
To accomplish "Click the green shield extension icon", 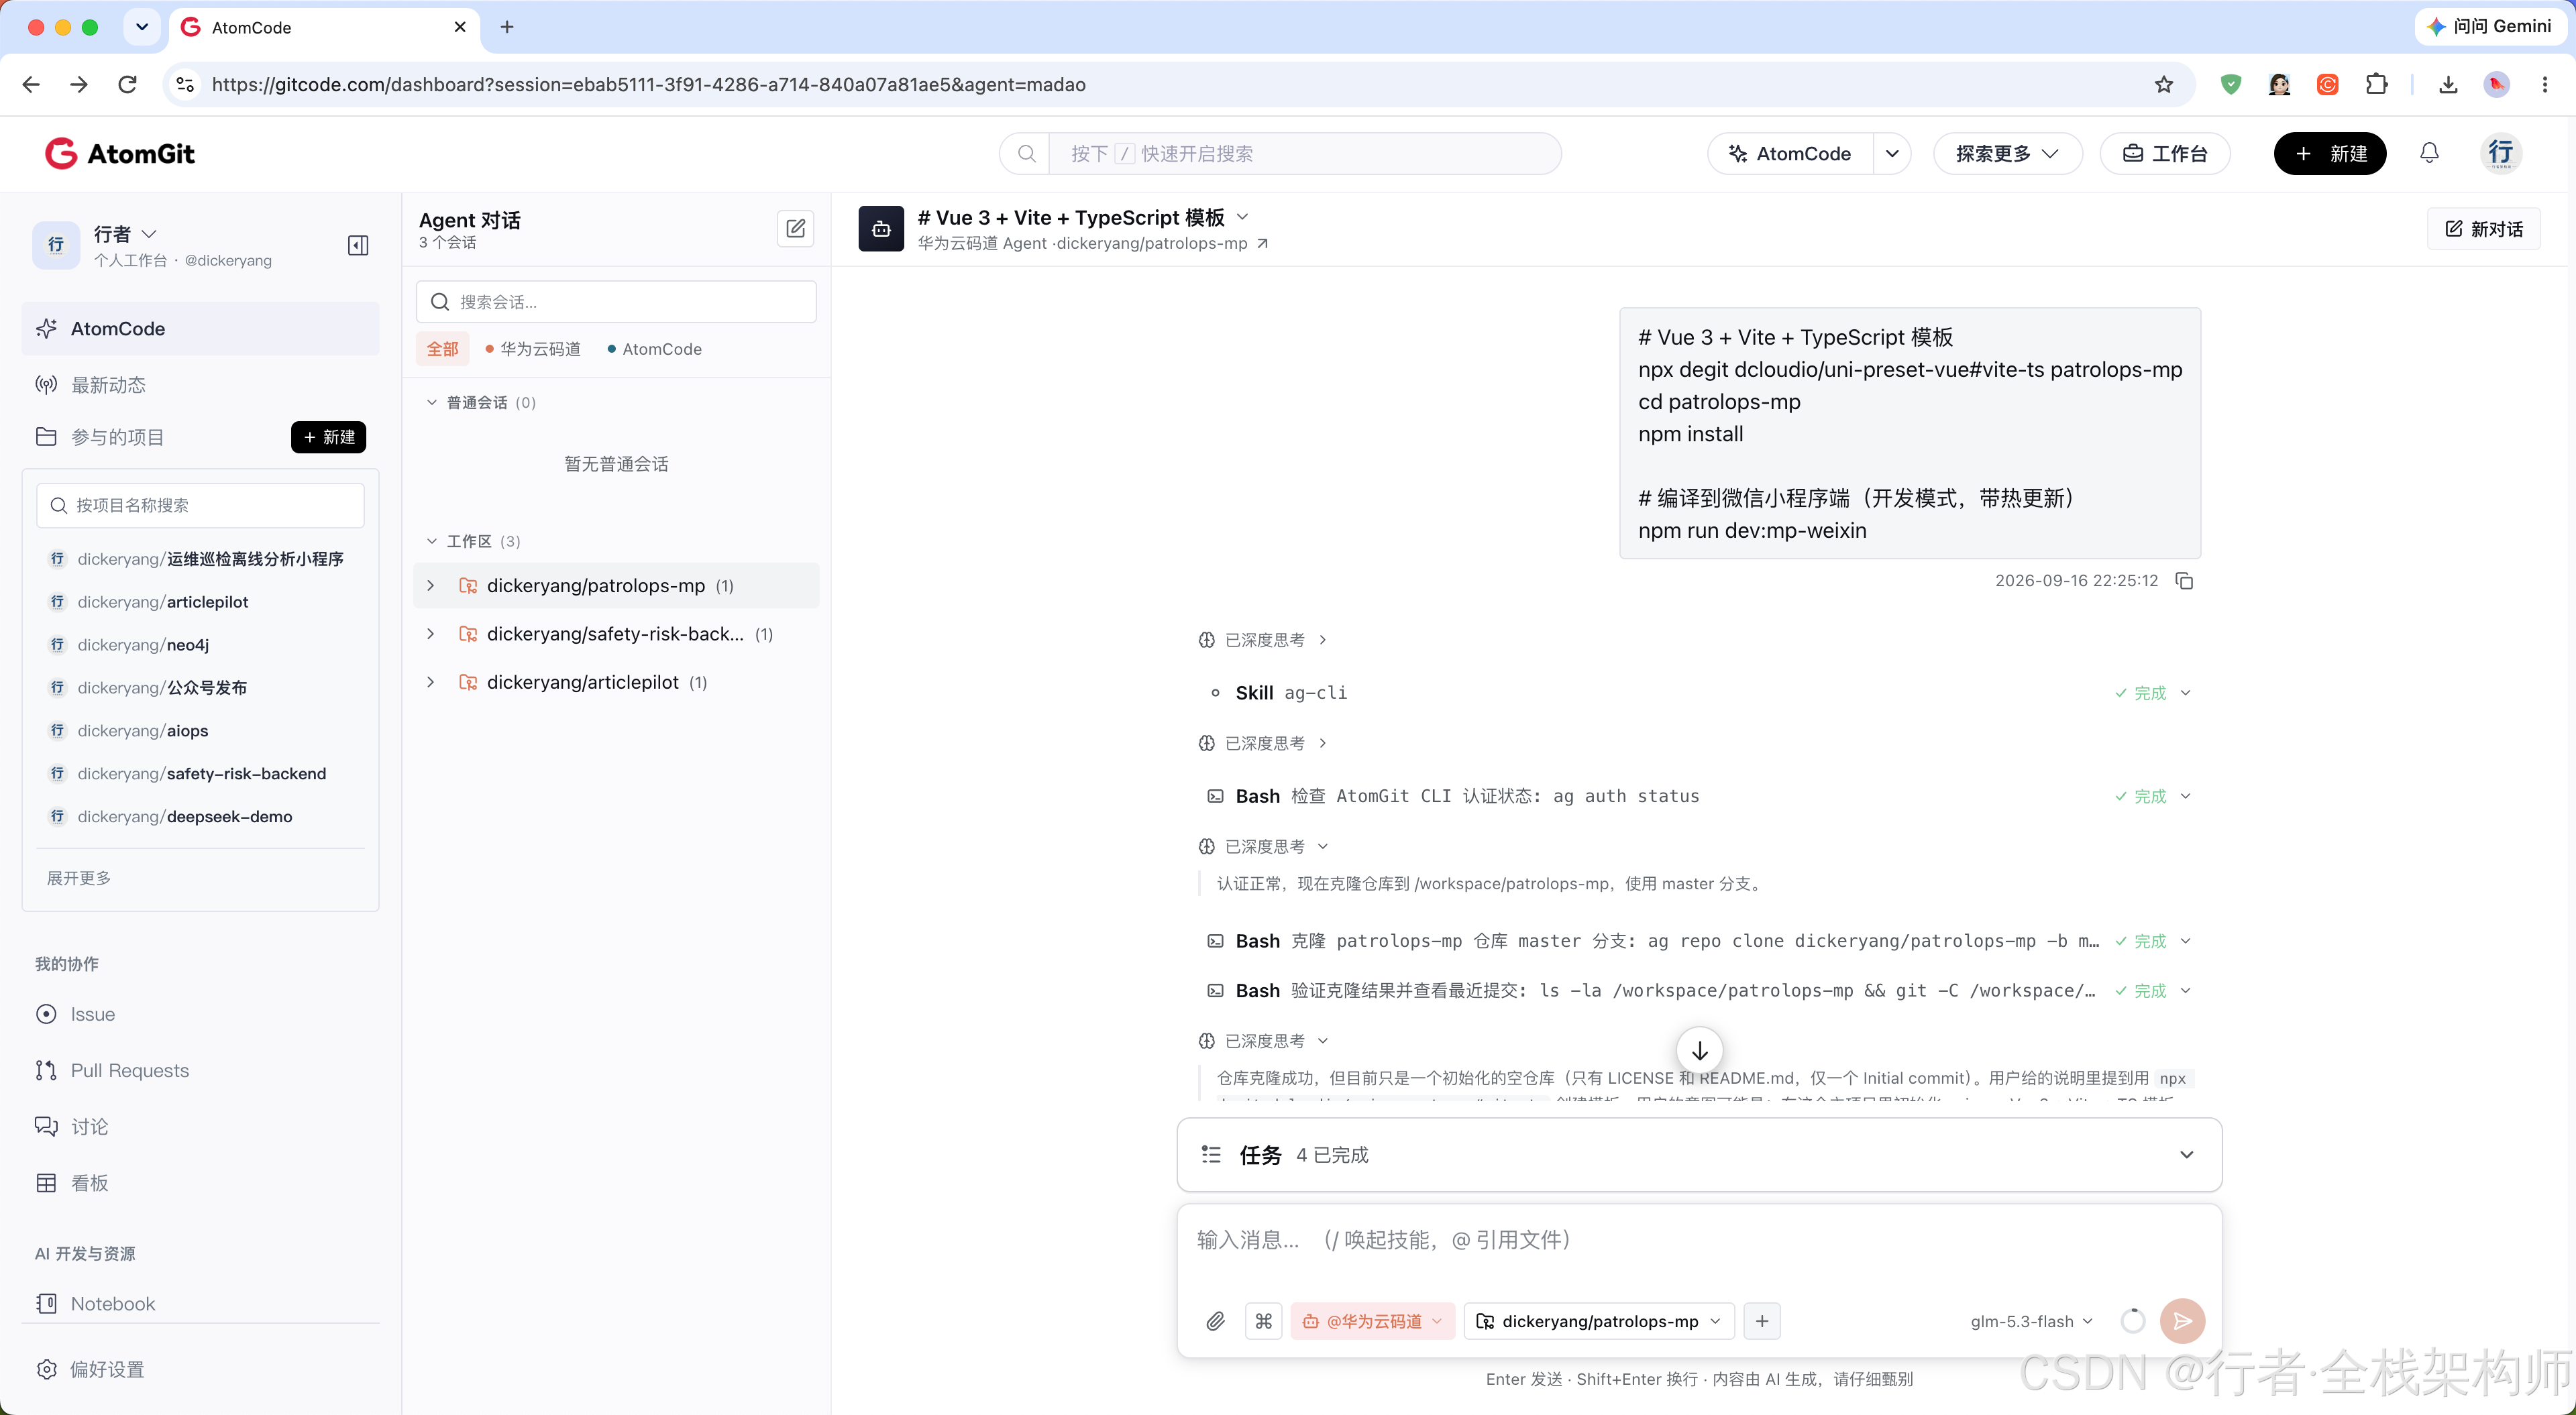I will point(2230,85).
